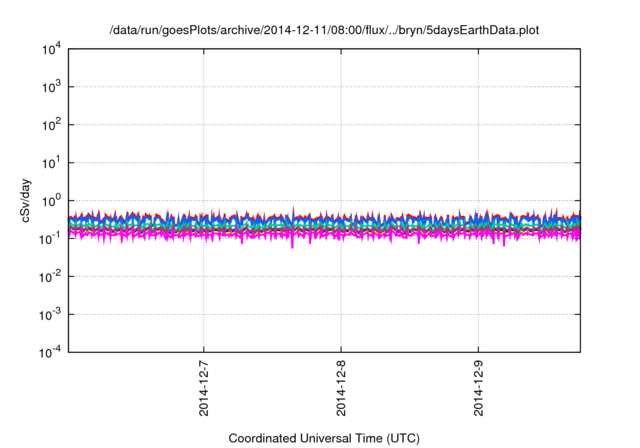This screenshot has width=640, height=448.
Task: Click the 10^3 y-axis tick label
Action: click(x=51, y=87)
